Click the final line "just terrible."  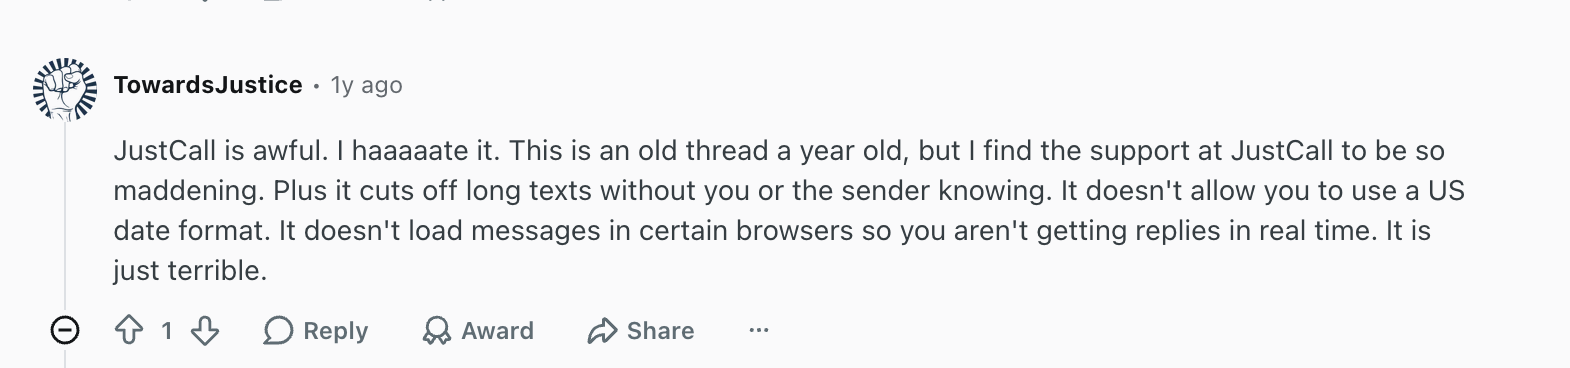pos(190,271)
